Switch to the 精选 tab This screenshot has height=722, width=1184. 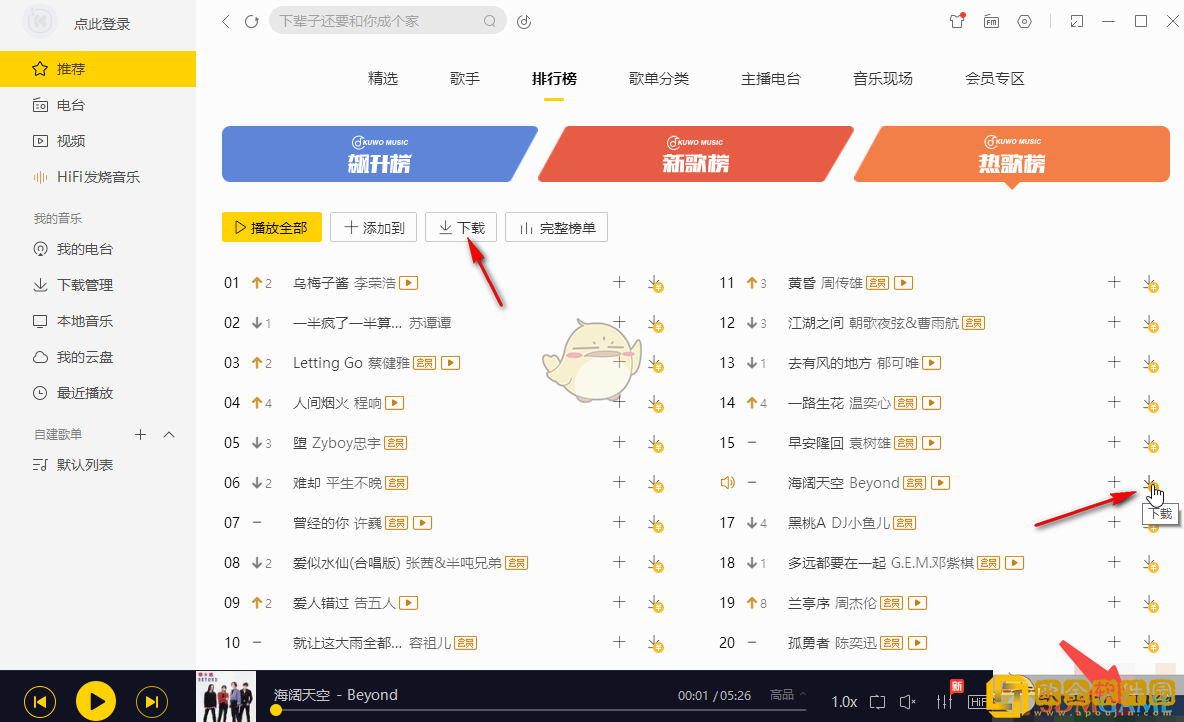click(383, 79)
